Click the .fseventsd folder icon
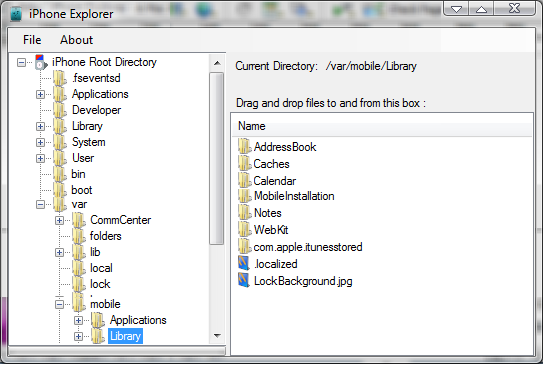 [x=60, y=78]
